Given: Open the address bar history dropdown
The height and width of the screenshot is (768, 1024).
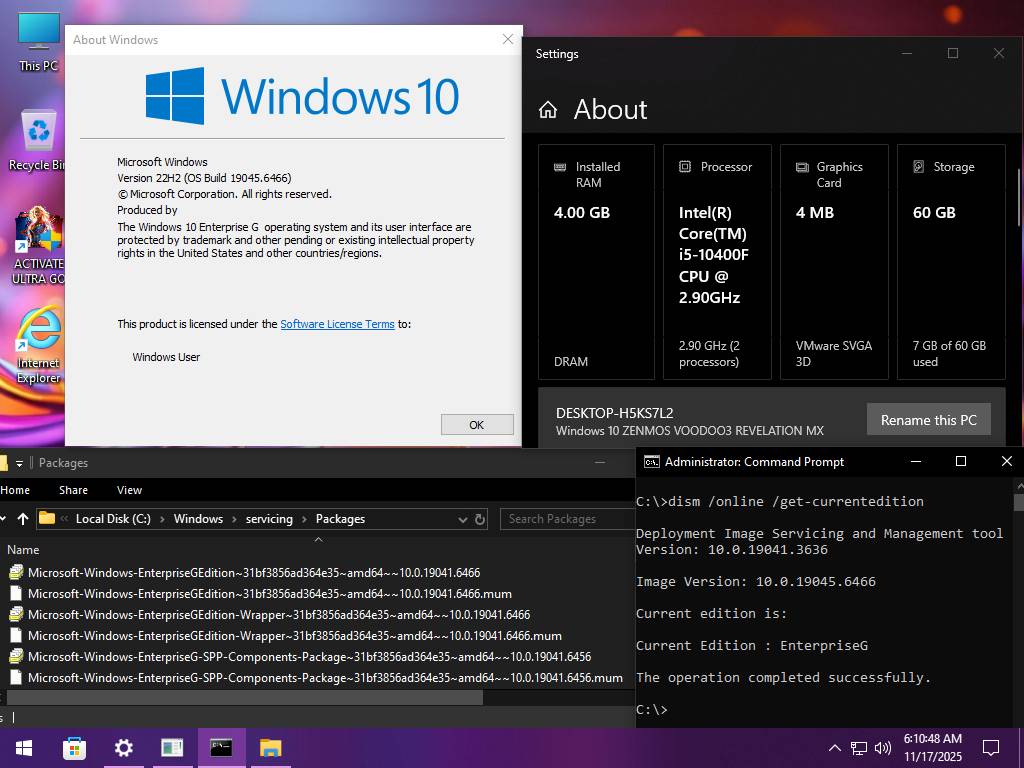Looking at the screenshot, I should pyautogui.click(x=463, y=519).
